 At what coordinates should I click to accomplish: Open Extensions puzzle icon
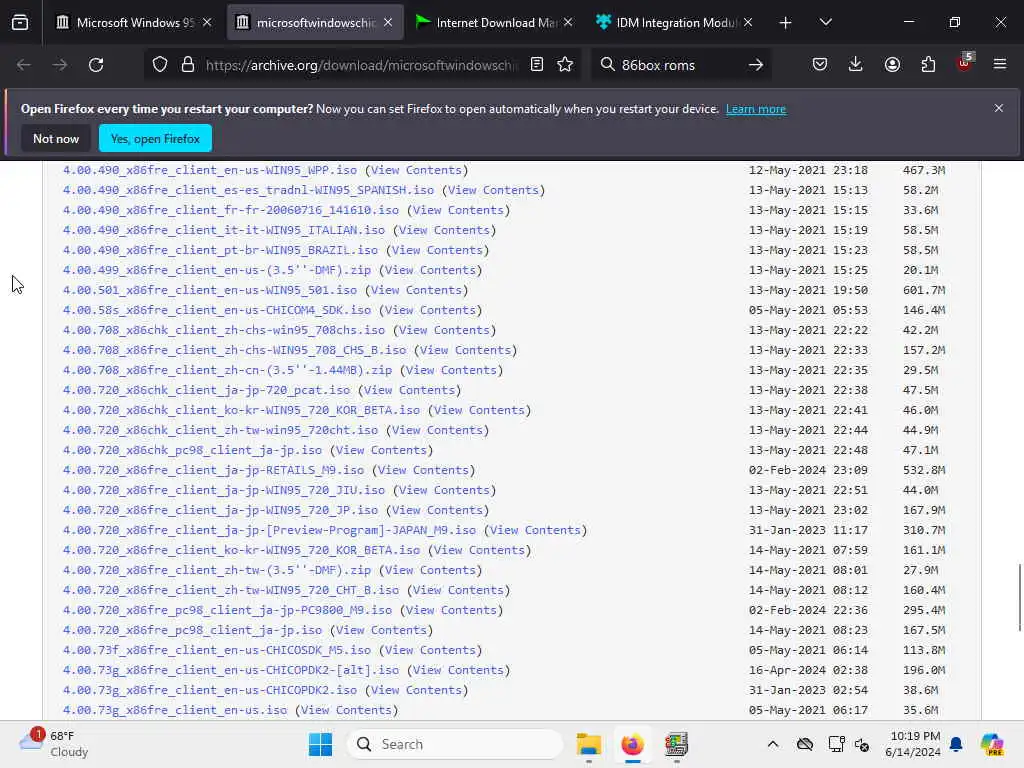tap(928, 65)
